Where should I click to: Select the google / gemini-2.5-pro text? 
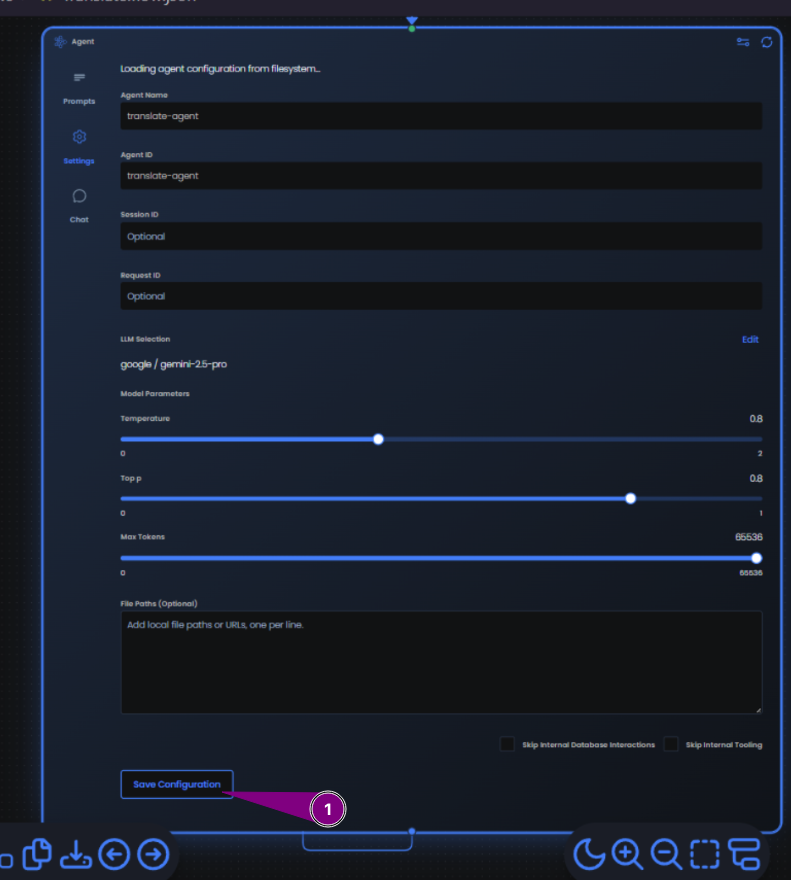coord(173,364)
